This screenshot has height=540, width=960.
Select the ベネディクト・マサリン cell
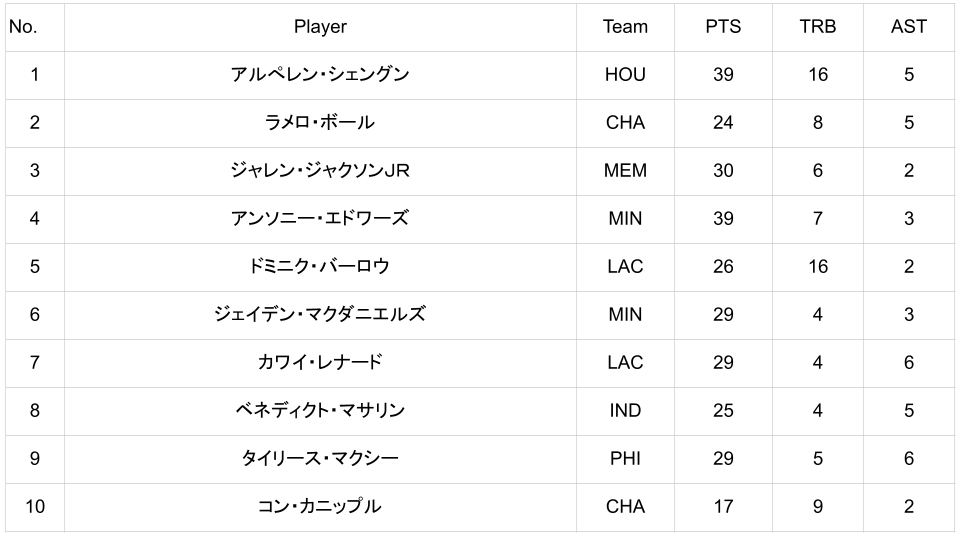[x=320, y=411]
